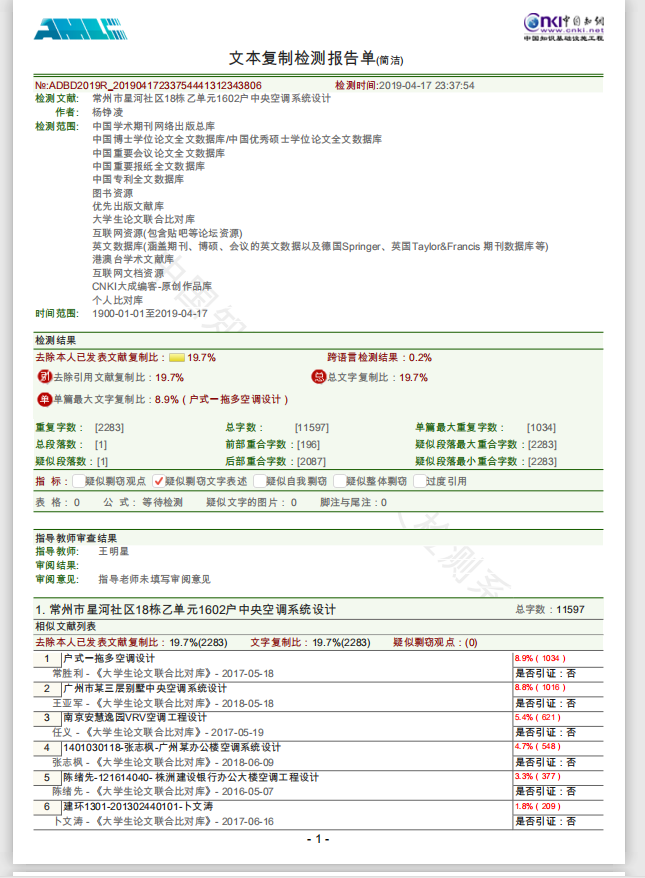645x878 pixels.
Task: Click the 重复字数 [2283] value
Action: point(109,428)
